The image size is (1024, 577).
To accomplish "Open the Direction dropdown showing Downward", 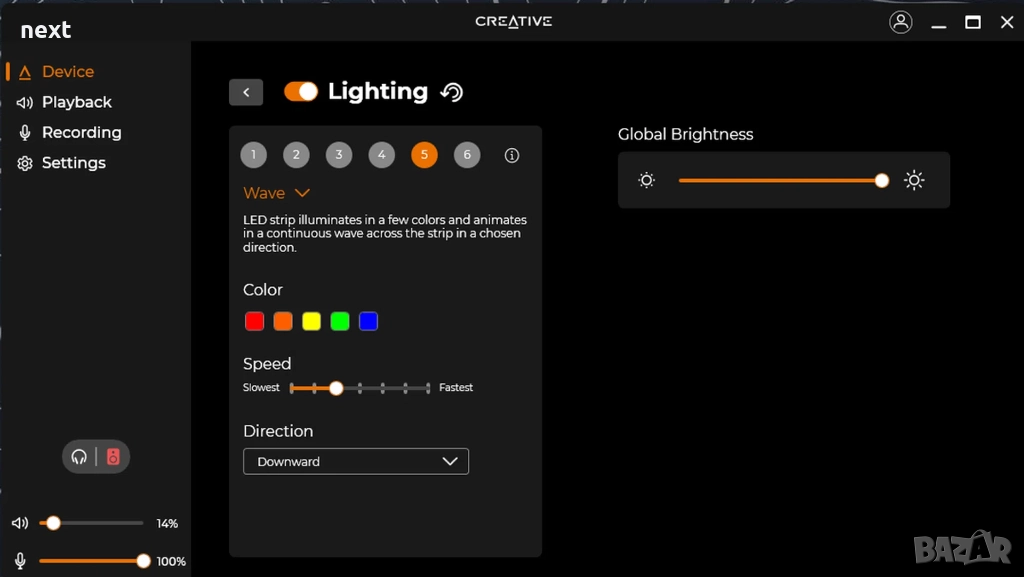I will point(356,461).
